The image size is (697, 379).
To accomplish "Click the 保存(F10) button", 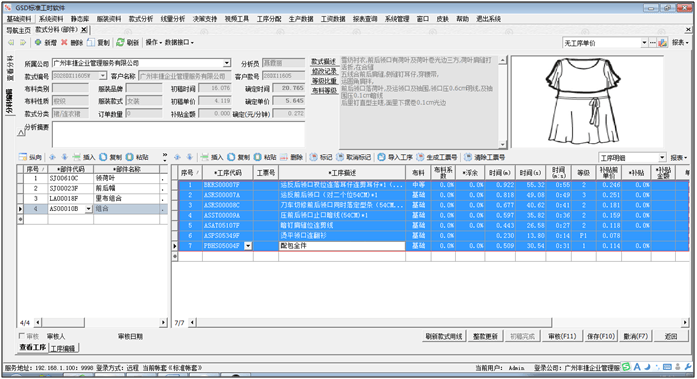I will pos(601,336).
